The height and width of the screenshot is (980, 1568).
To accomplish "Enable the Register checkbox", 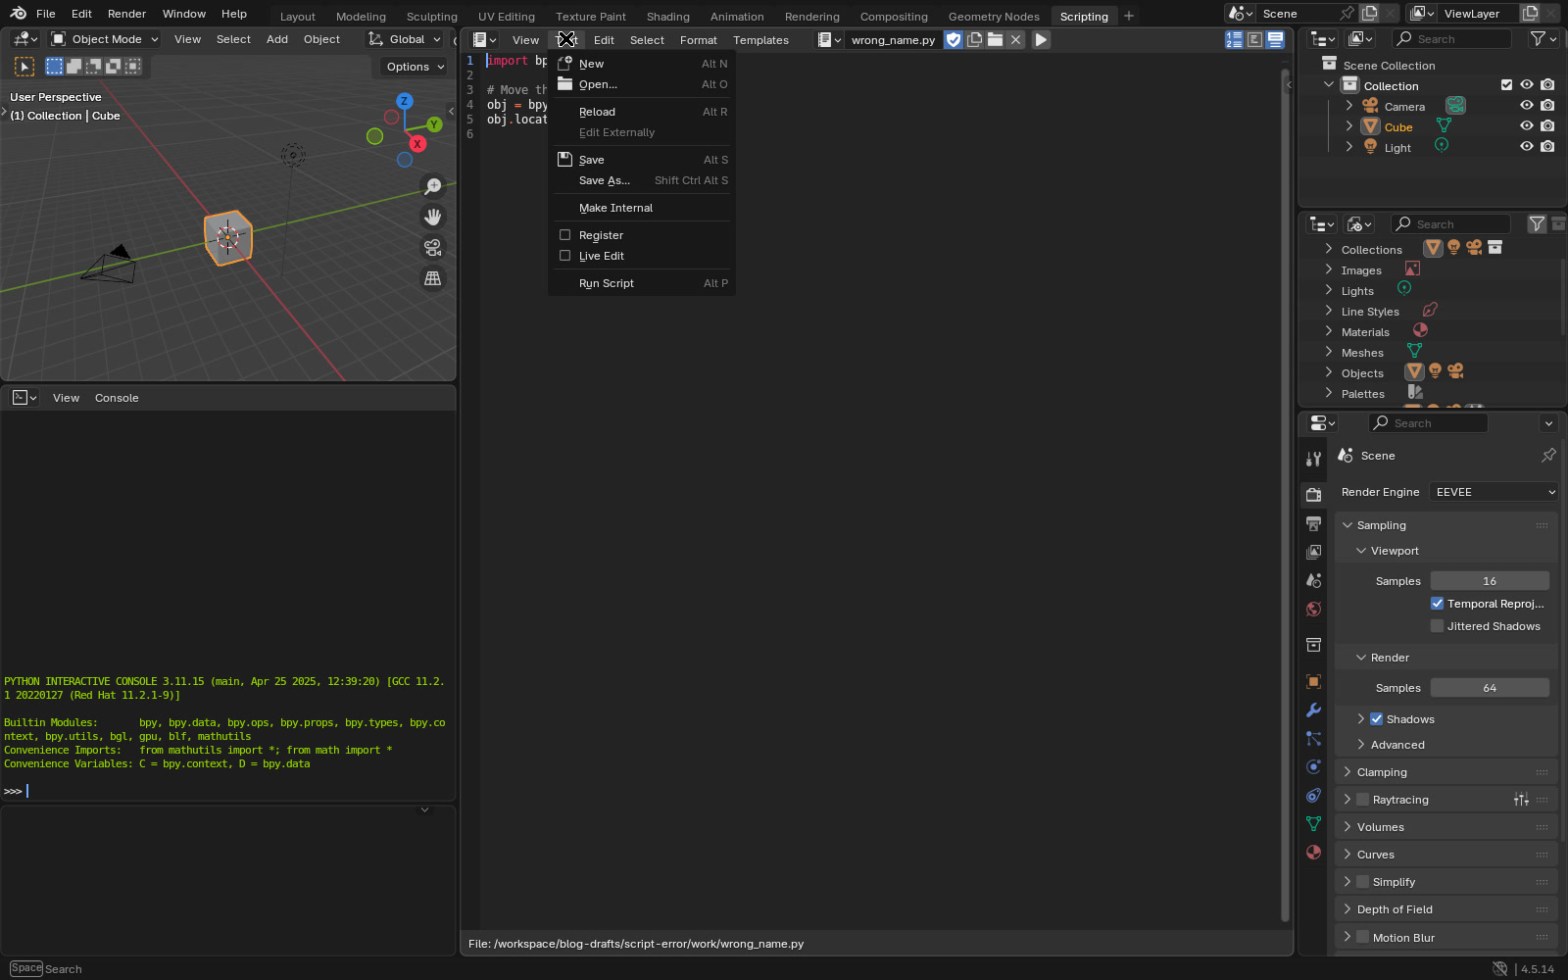I will (x=565, y=236).
